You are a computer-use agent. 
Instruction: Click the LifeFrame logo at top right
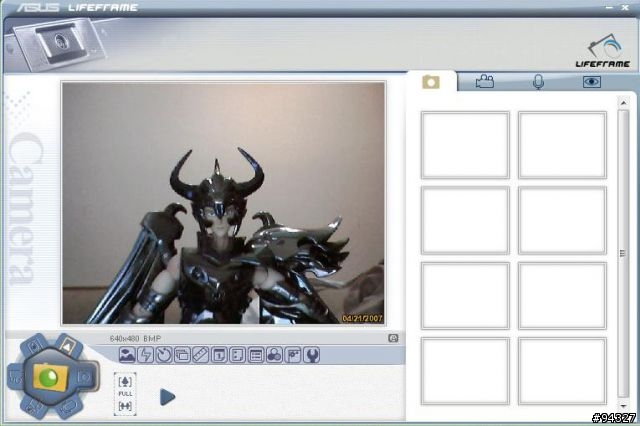pos(603,51)
